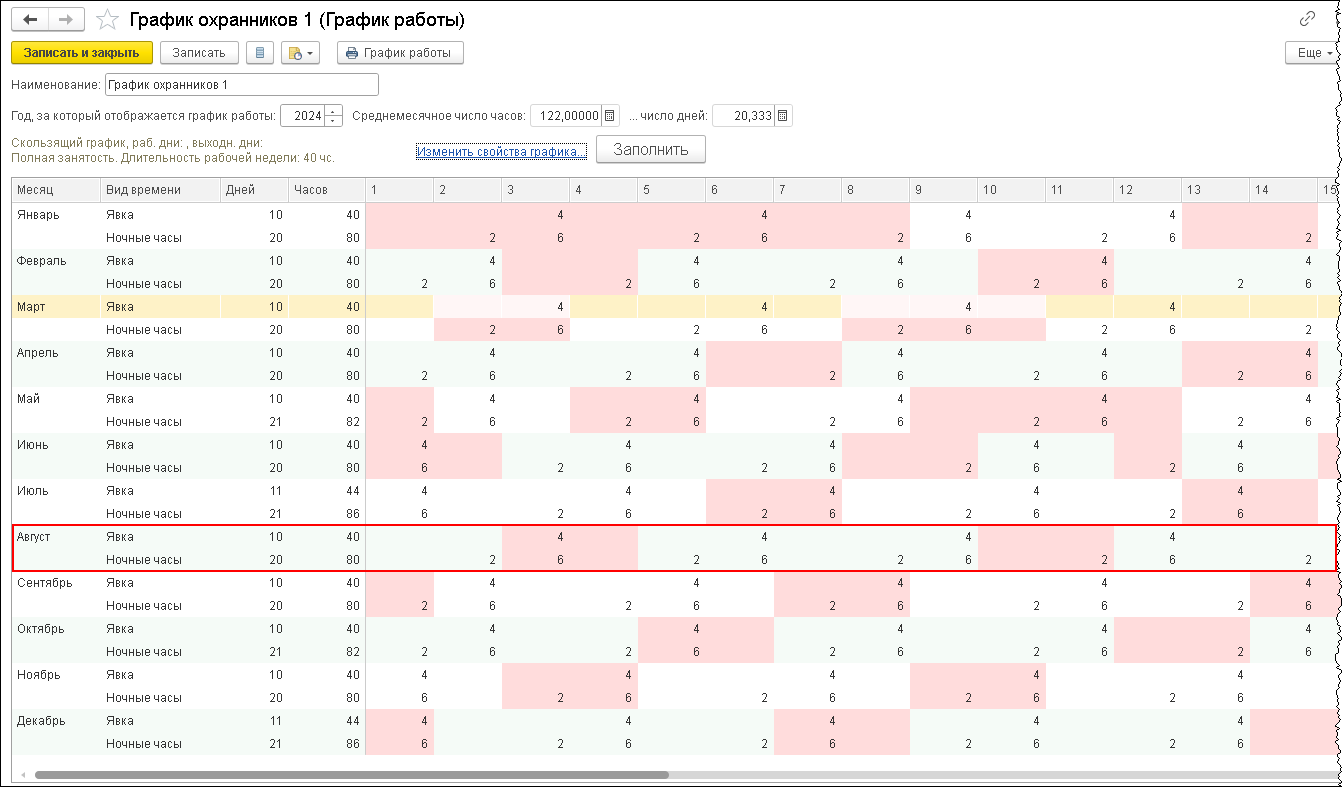This screenshot has height=787, width=1342.
Task: Select days value 11 in Июль Явка row
Action: point(254,490)
